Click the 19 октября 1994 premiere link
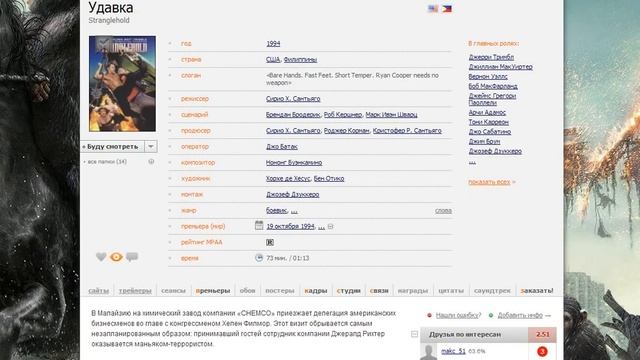Screen dimensions: 640x360 (291, 227)
